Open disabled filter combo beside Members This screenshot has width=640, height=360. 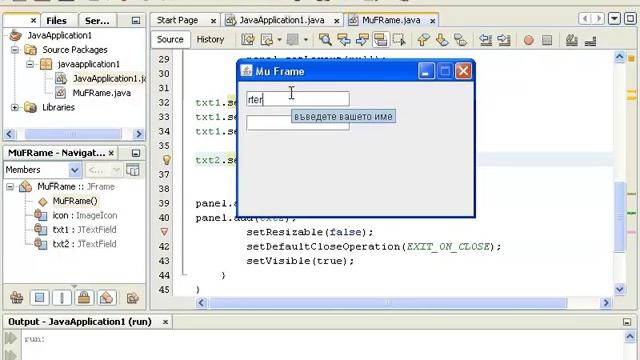click(x=104, y=170)
